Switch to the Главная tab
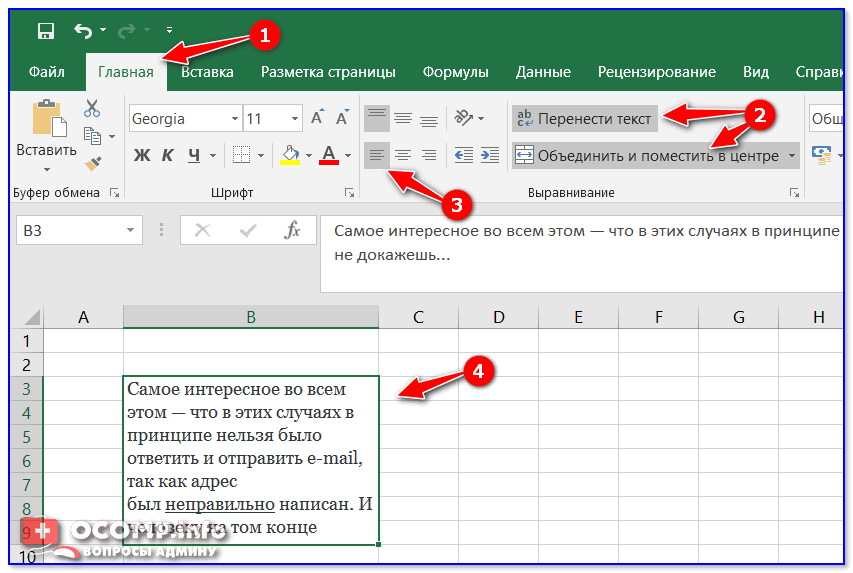Image resolution: width=853 pixels, height=573 pixels. [x=126, y=72]
